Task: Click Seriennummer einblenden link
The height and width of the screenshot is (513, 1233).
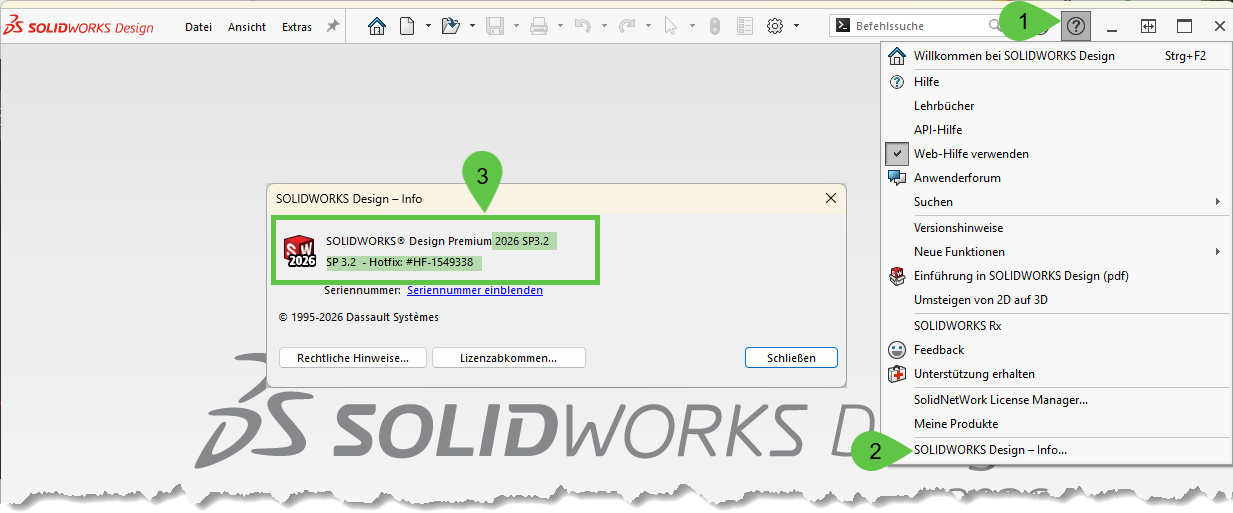Action: coord(475,291)
